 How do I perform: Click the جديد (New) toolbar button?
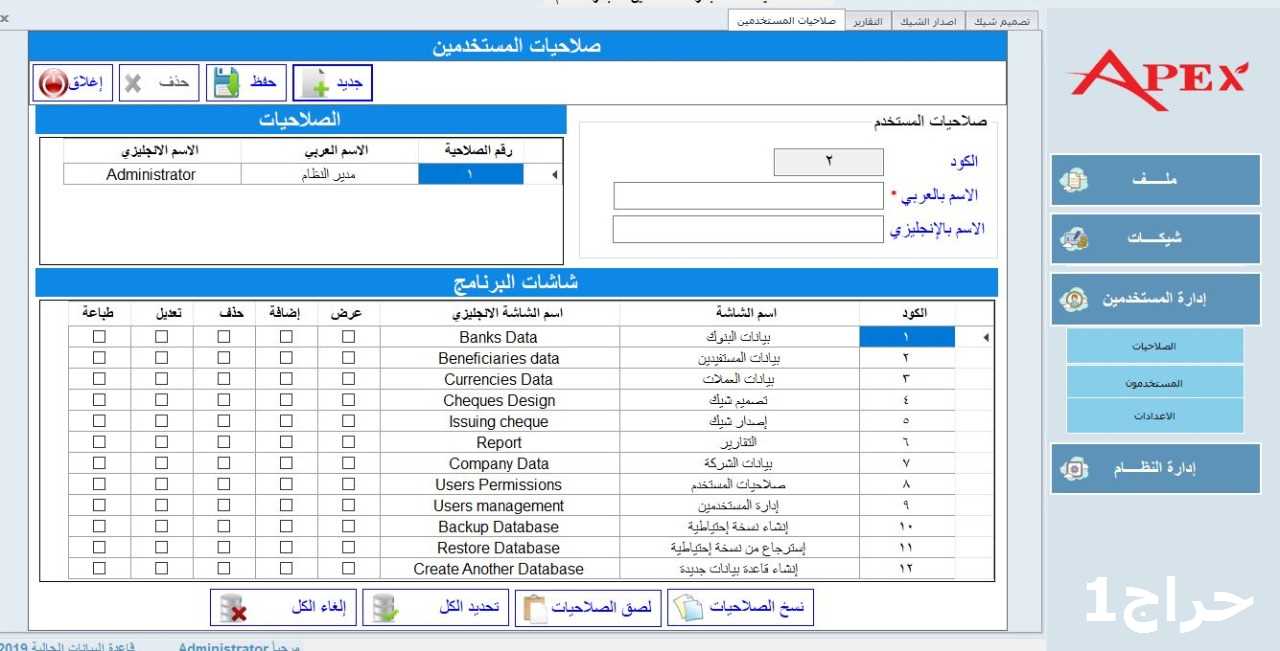click(333, 83)
